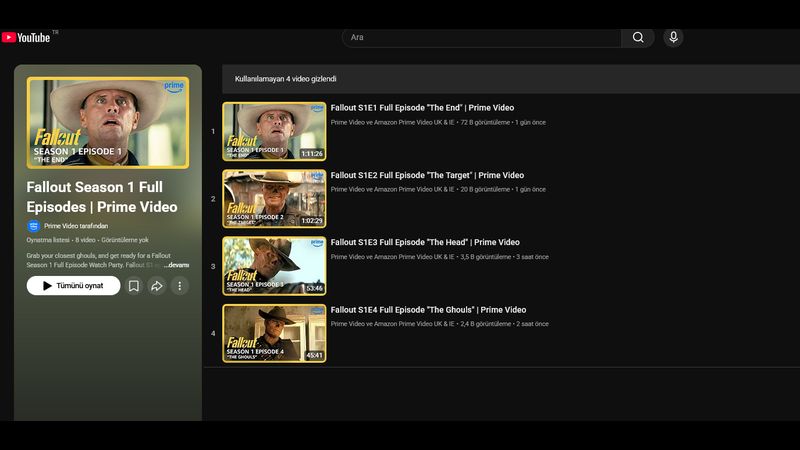
Task: Click channel line under S1E1 with 72 B görüntüleme
Action: pyautogui.click(x=438, y=122)
